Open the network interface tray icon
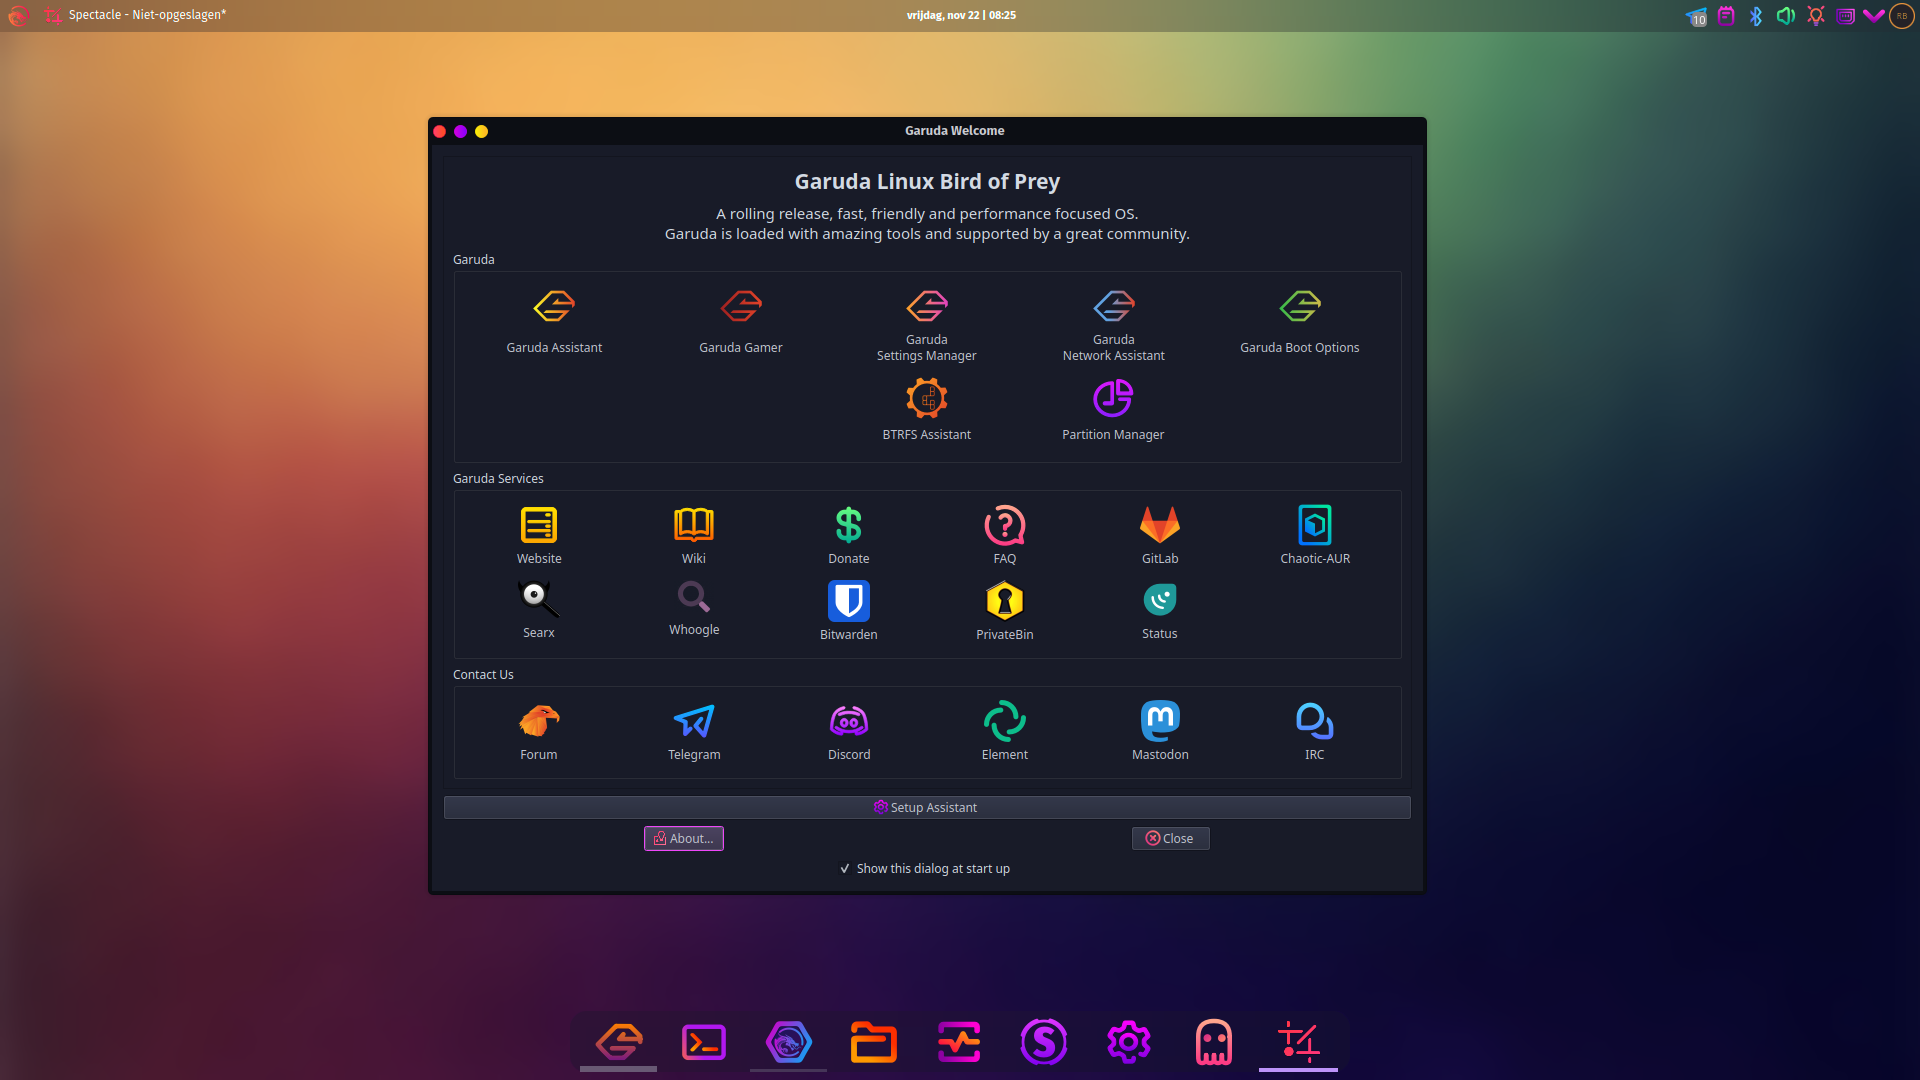The width and height of the screenshot is (1920, 1080). (1846, 16)
